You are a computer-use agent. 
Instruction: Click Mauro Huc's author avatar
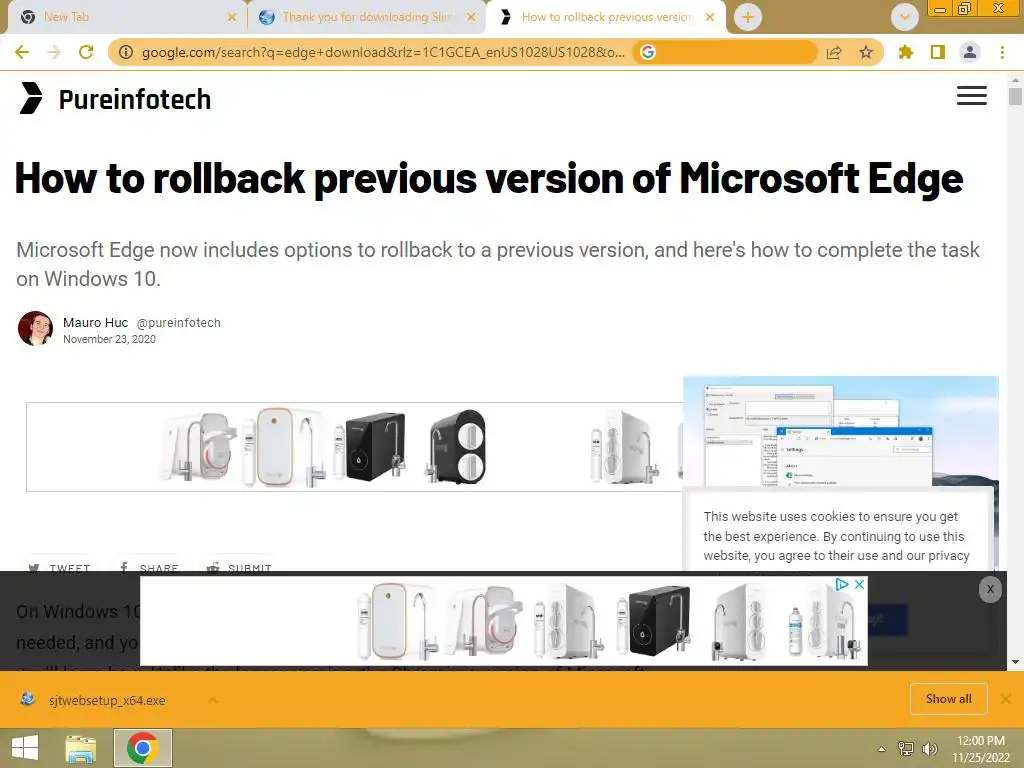point(35,328)
